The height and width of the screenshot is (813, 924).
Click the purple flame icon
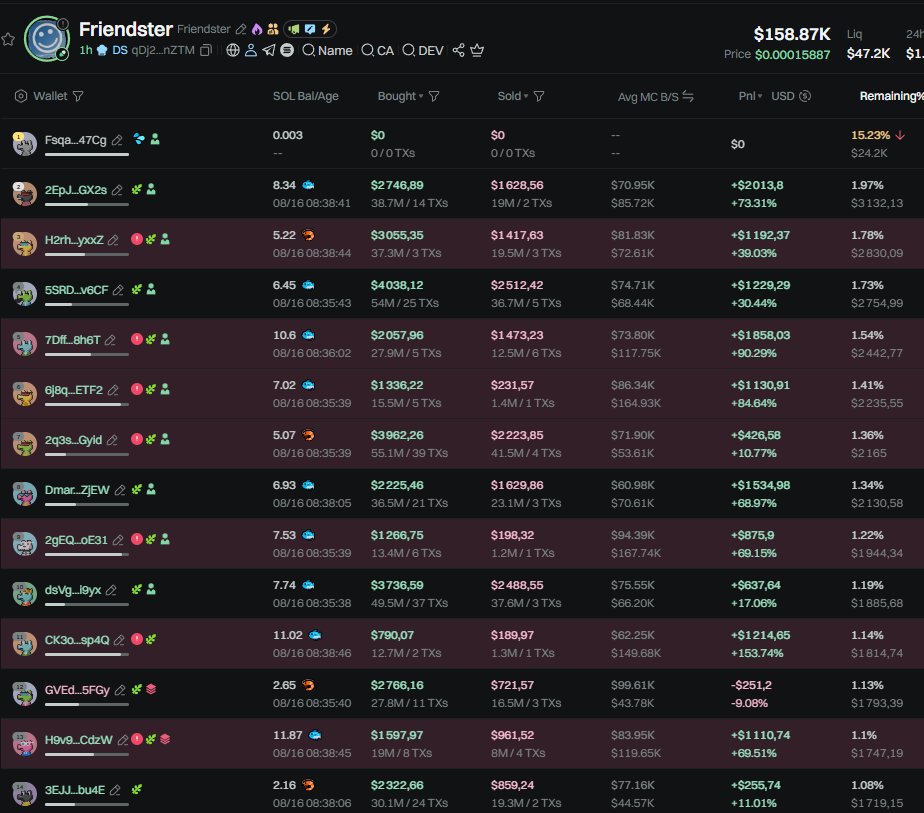256,29
